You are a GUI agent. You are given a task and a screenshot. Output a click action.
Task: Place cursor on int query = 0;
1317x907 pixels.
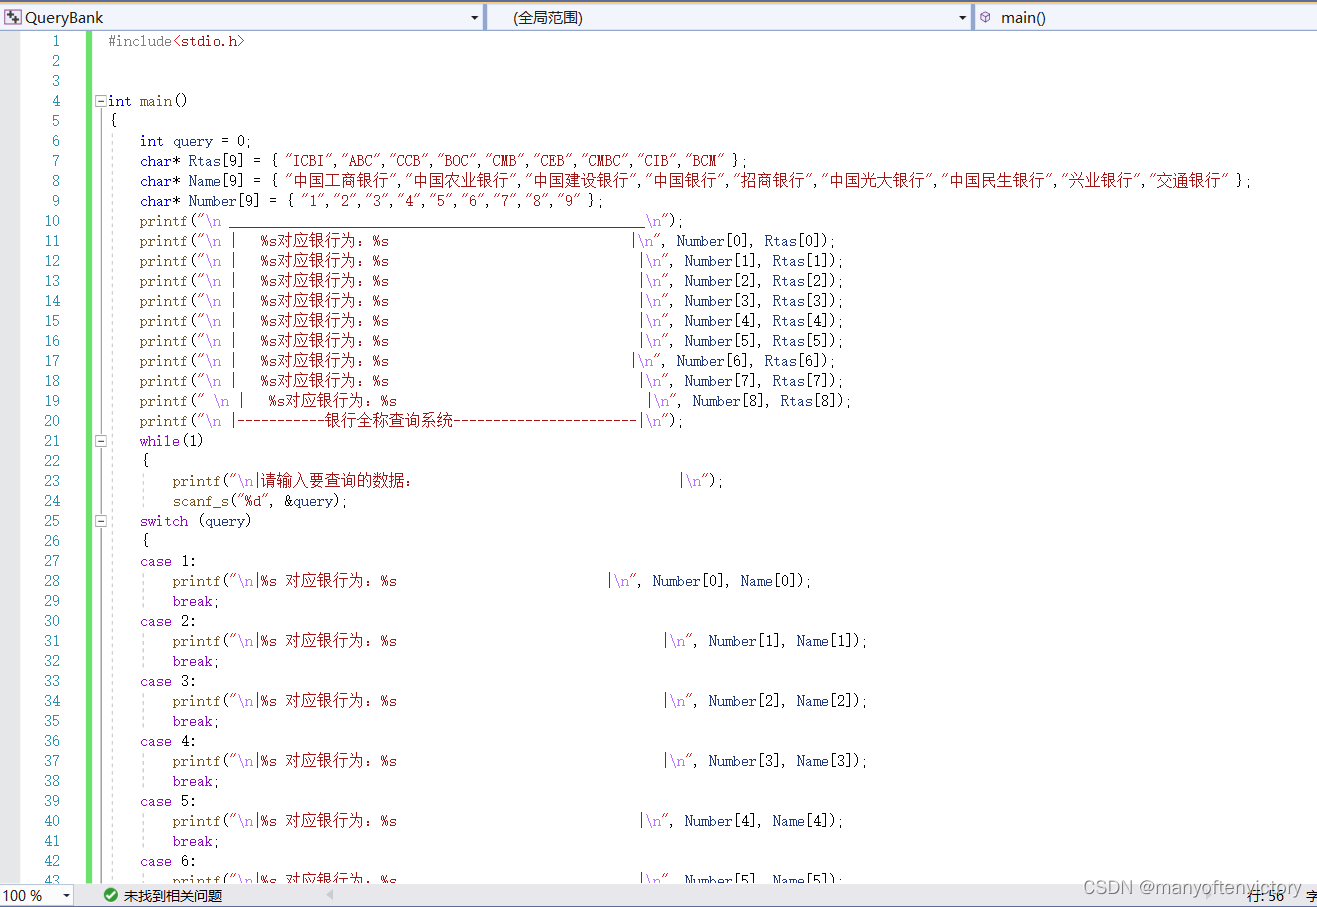pos(195,141)
